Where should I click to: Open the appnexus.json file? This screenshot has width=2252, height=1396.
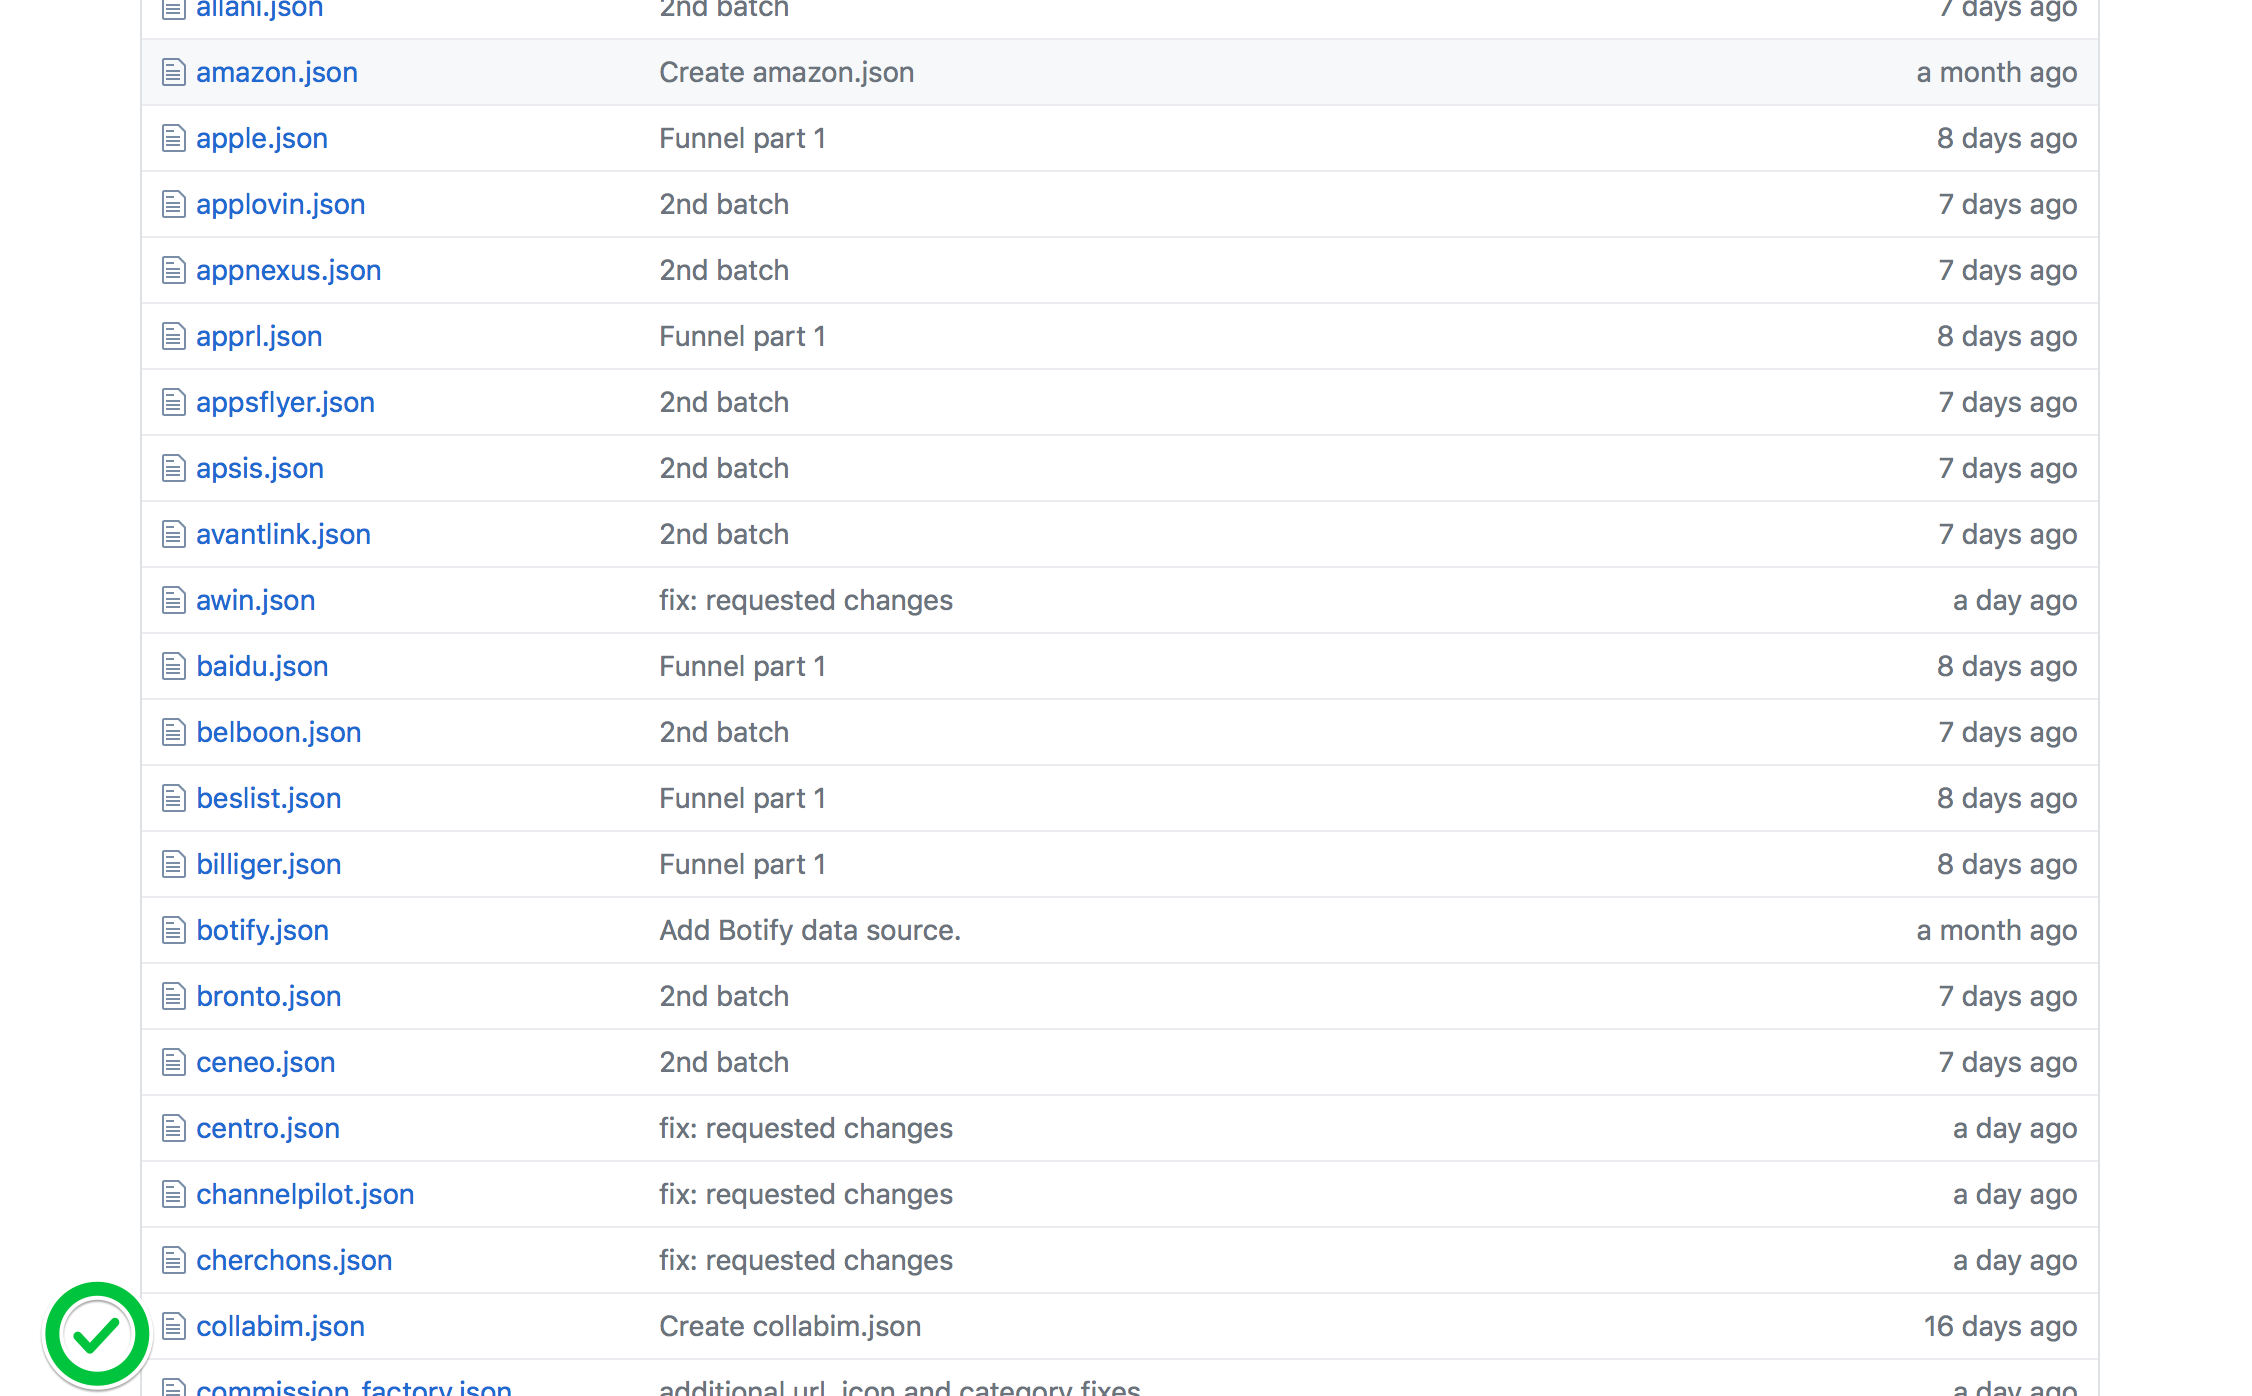289,270
